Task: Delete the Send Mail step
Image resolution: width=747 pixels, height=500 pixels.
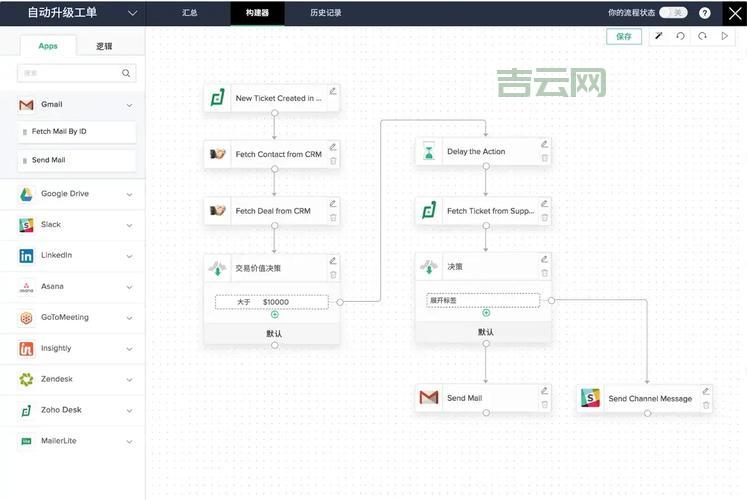Action: click(x=544, y=404)
